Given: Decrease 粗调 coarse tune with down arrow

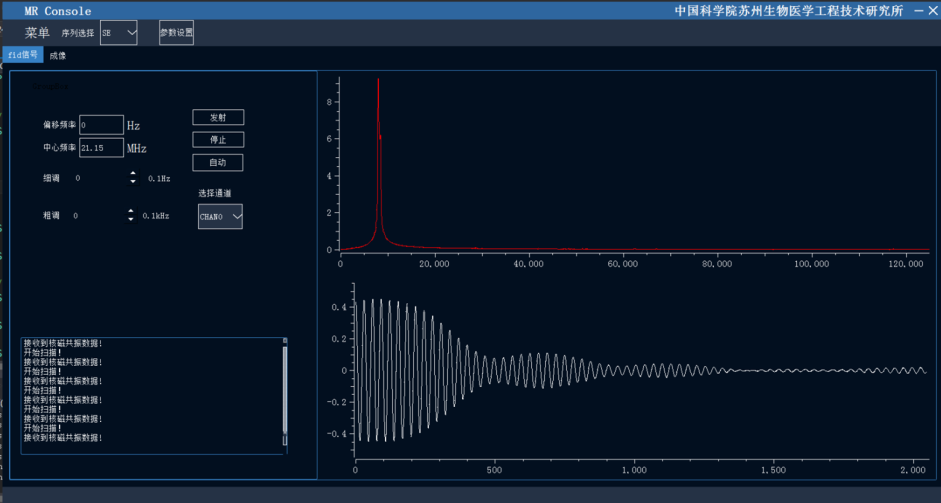Looking at the screenshot, I should [130, 219].
